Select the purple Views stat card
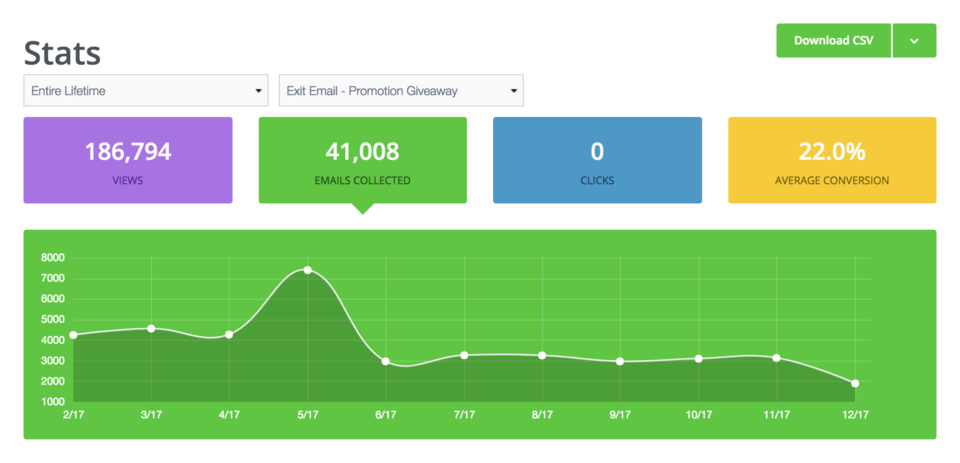This screenshot has width=960, height=463. click(x=128, y=160)
